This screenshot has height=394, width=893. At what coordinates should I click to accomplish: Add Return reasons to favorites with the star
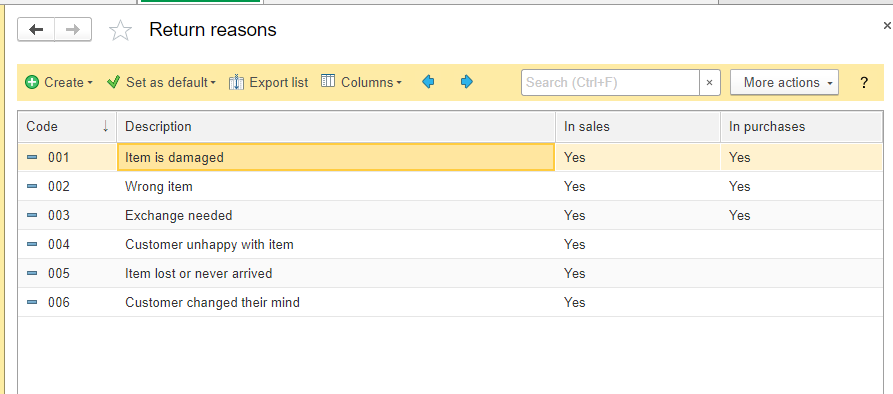pos(120,30)
